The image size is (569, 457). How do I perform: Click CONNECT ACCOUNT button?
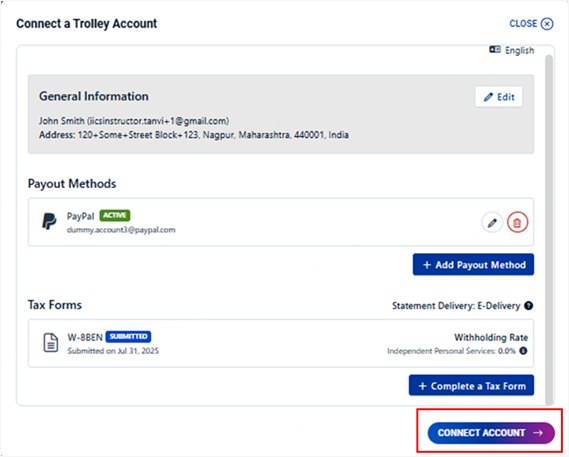pos(491,433)
